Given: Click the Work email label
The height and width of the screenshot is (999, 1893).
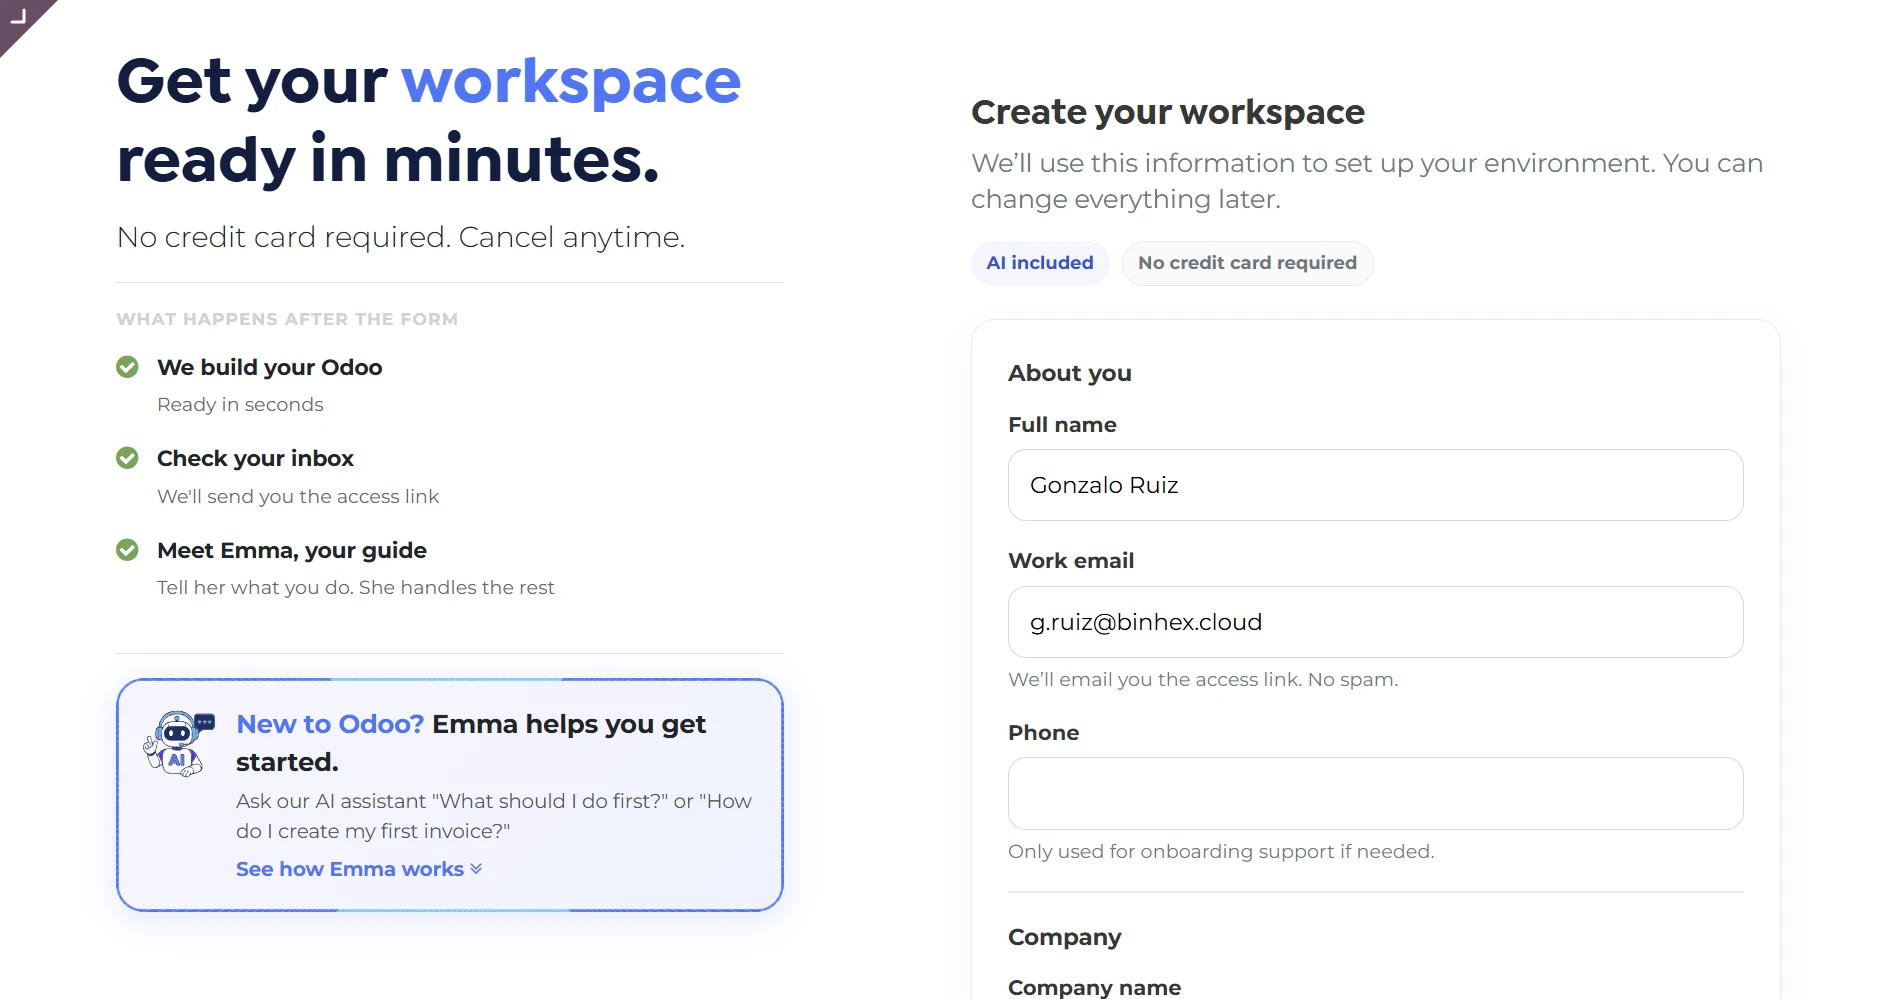Looking at the screenshot, I should point(1071,561).
